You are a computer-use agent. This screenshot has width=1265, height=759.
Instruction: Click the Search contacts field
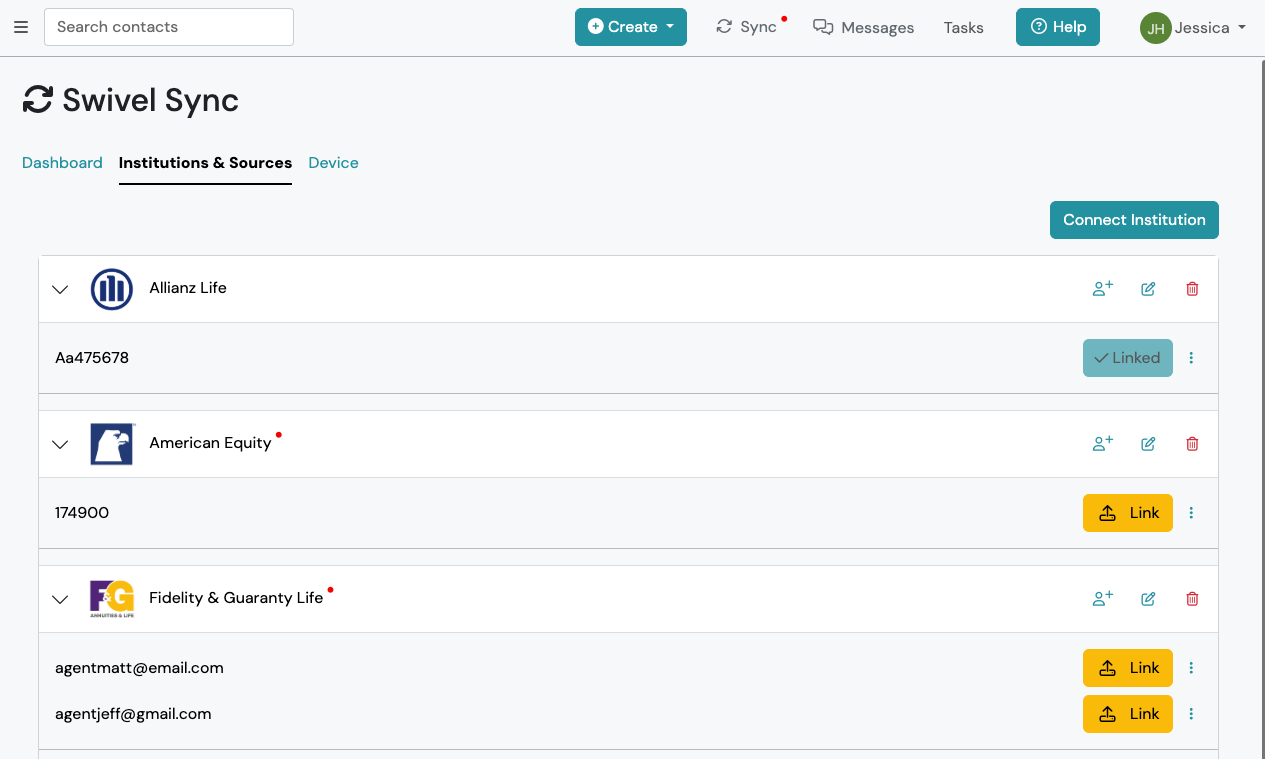click(x=169, y=27)
